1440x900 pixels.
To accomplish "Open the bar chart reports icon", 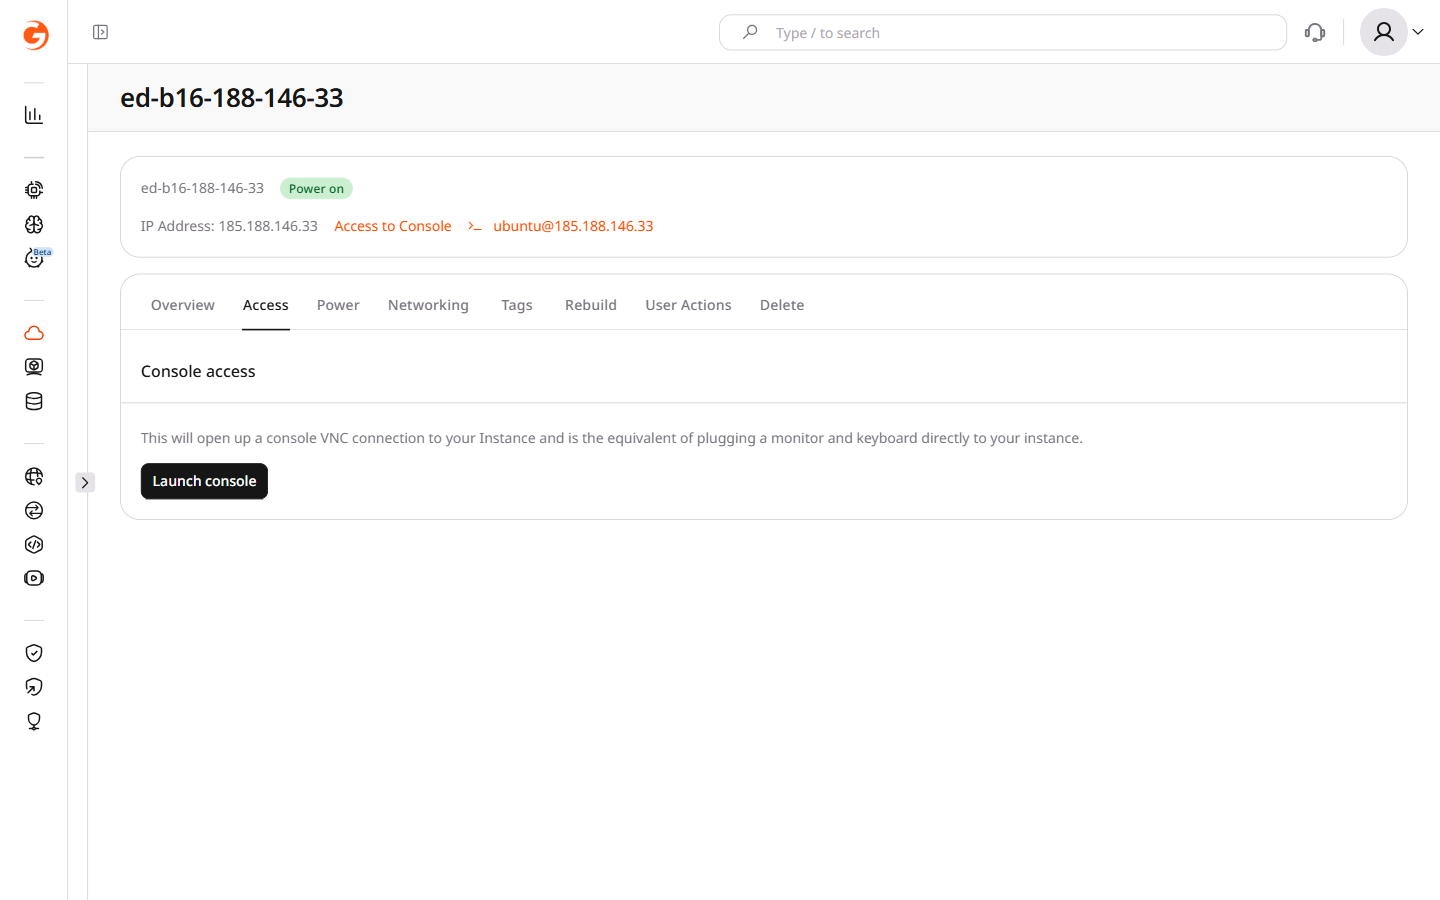I will coord(34,115).
